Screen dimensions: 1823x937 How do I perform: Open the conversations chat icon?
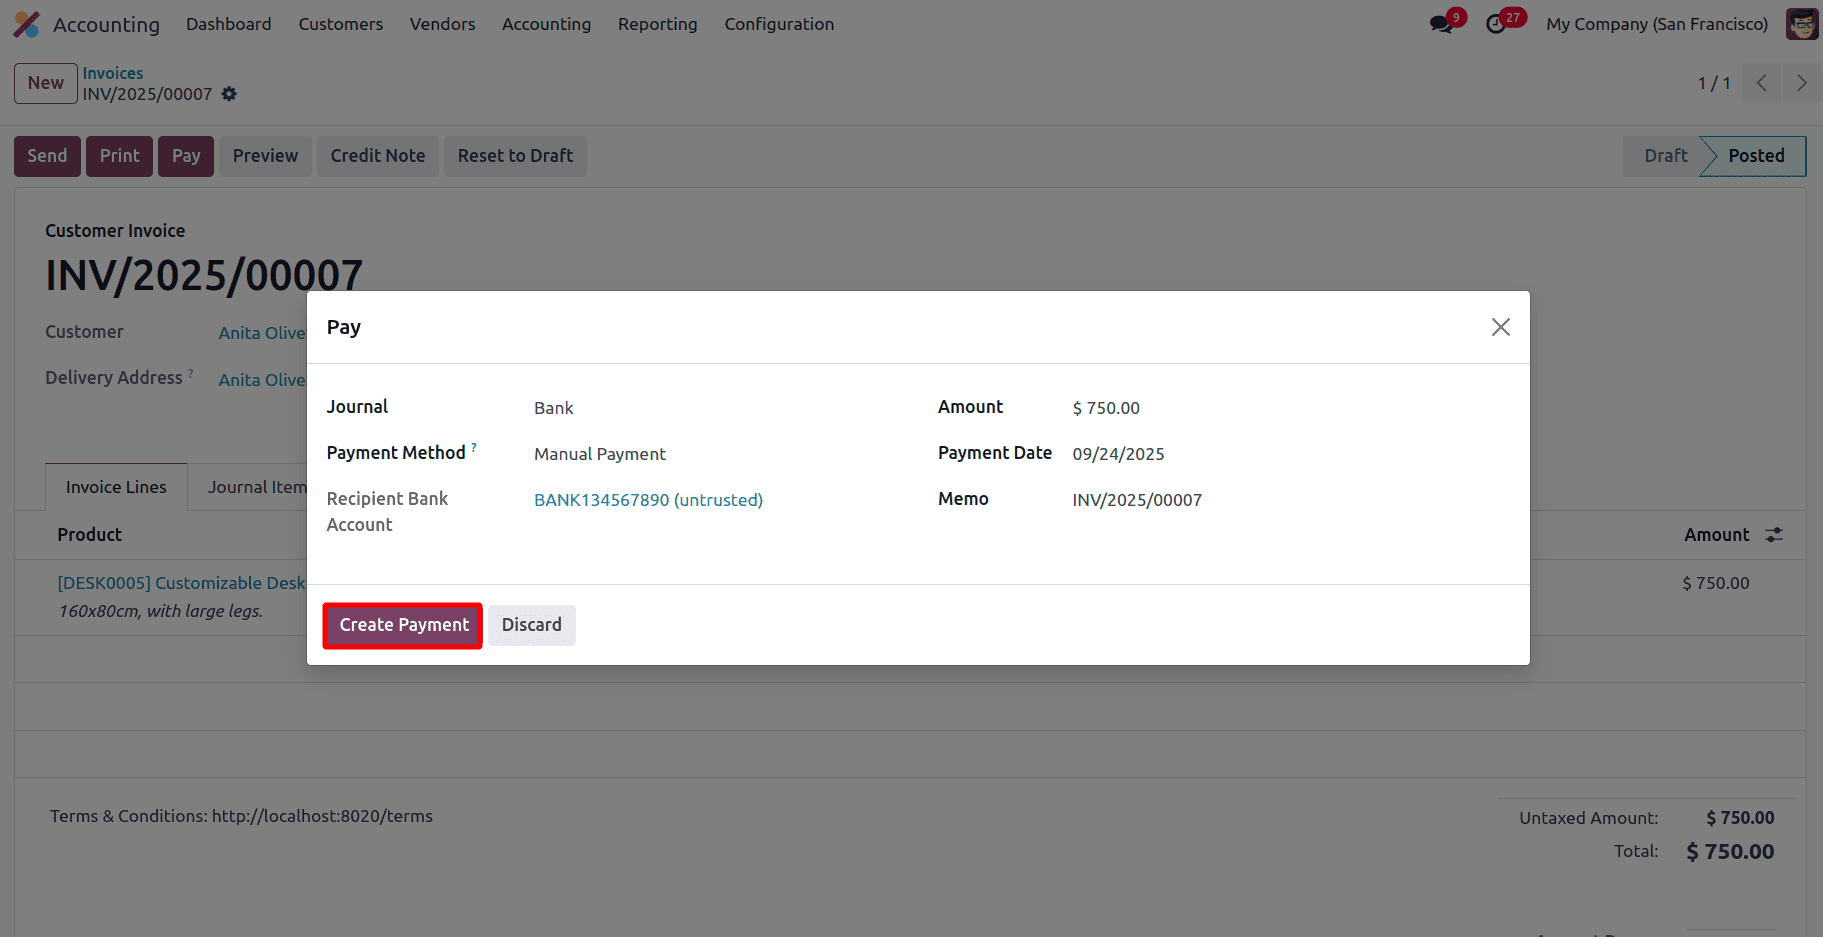(1441, 24)
